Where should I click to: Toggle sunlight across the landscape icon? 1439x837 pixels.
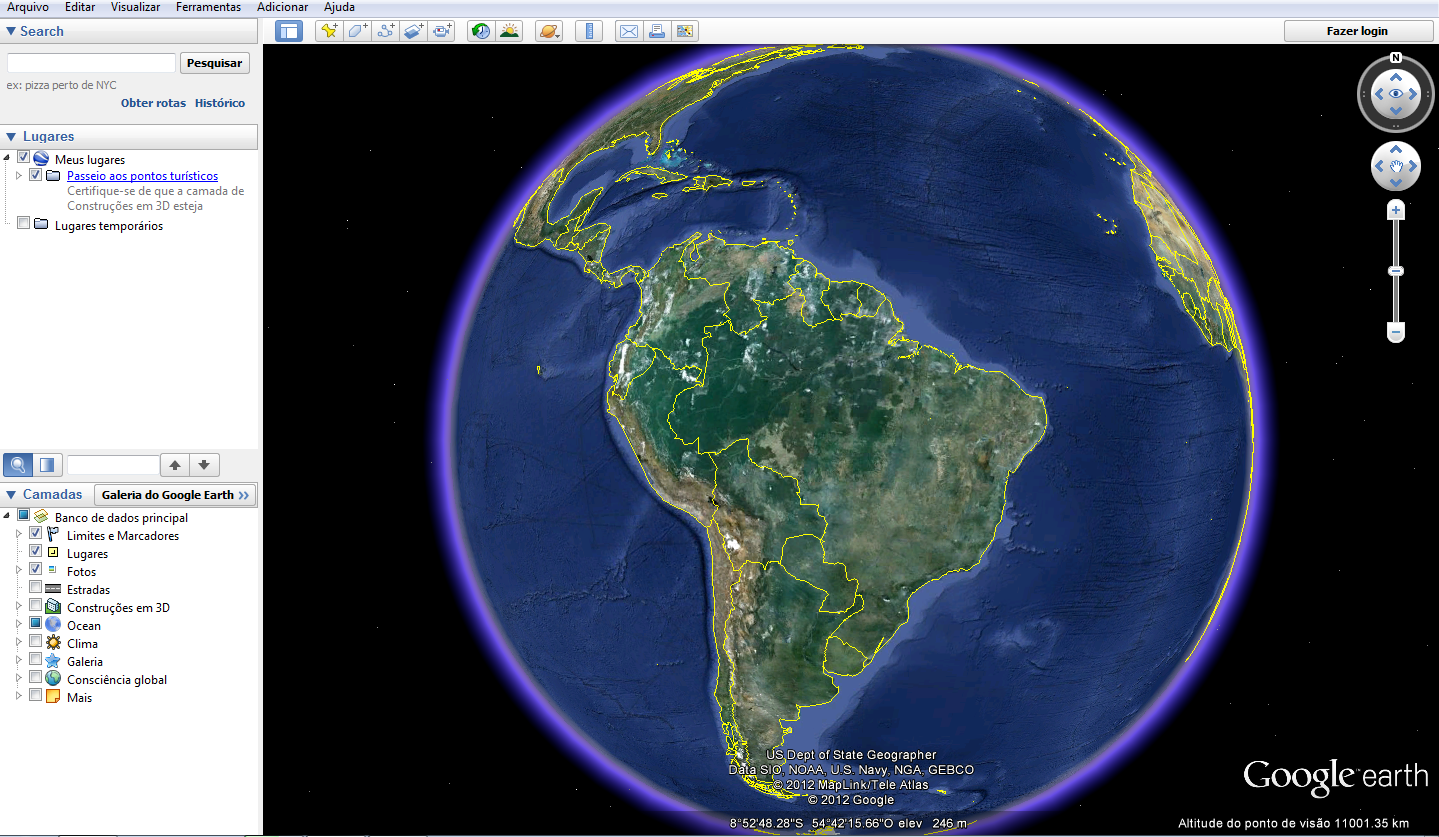[x=509, y=31]
